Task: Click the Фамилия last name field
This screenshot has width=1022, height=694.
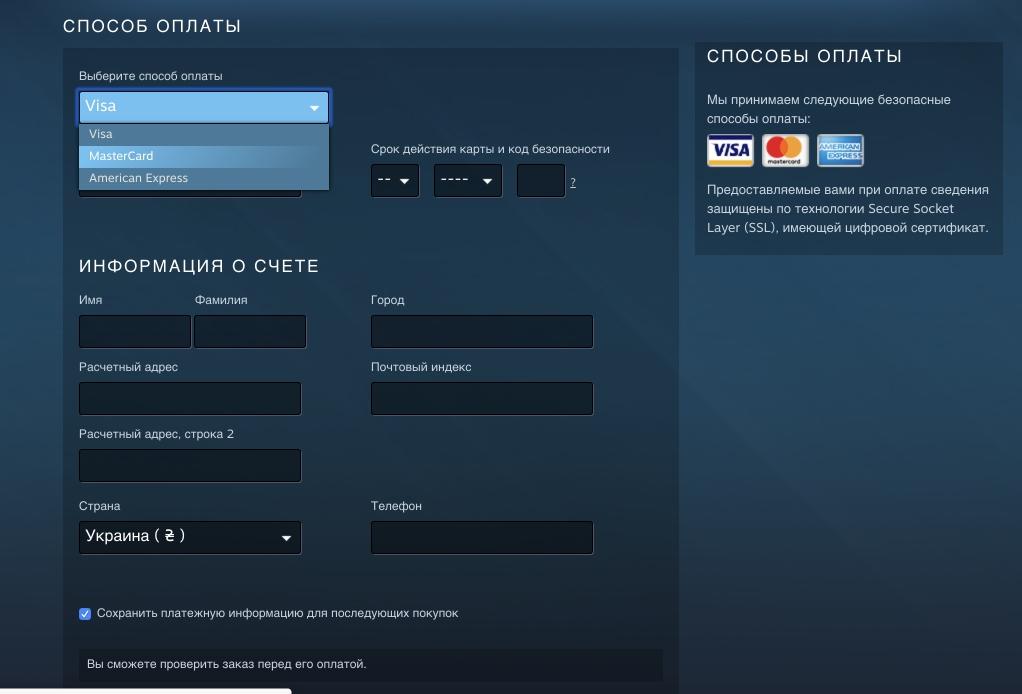Action: click(250, 332)
